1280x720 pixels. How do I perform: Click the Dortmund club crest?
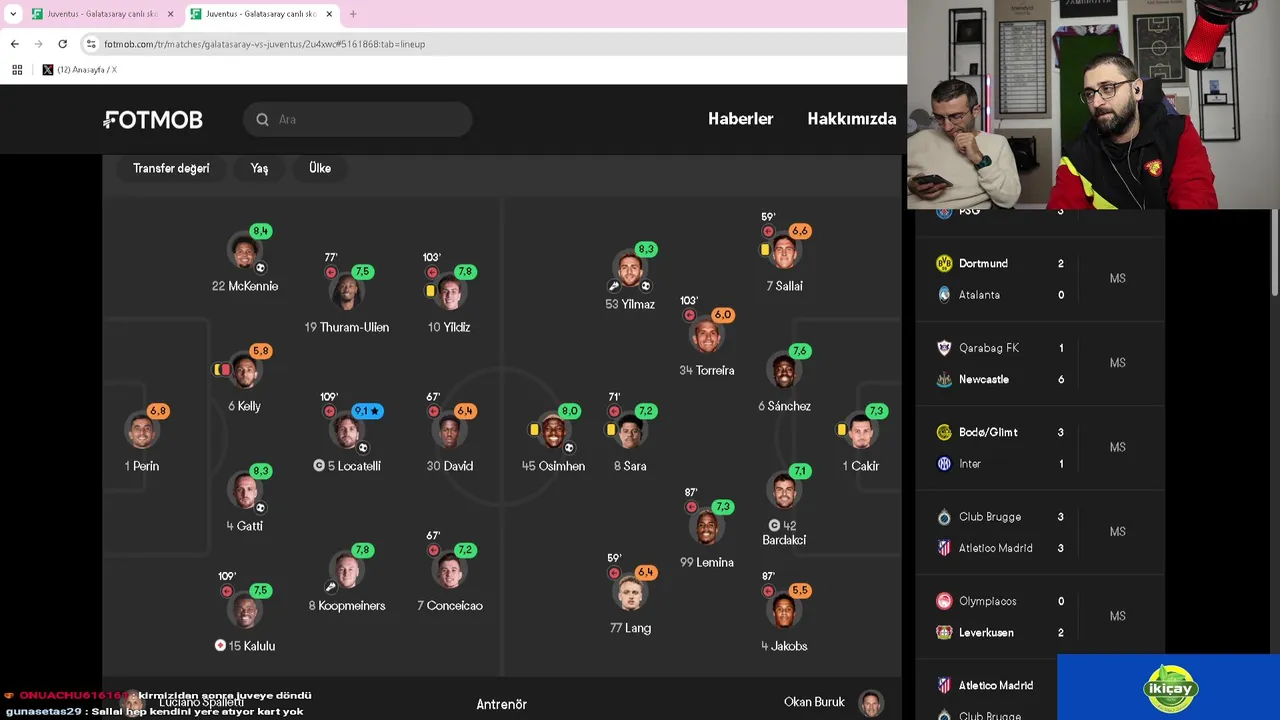944,263
